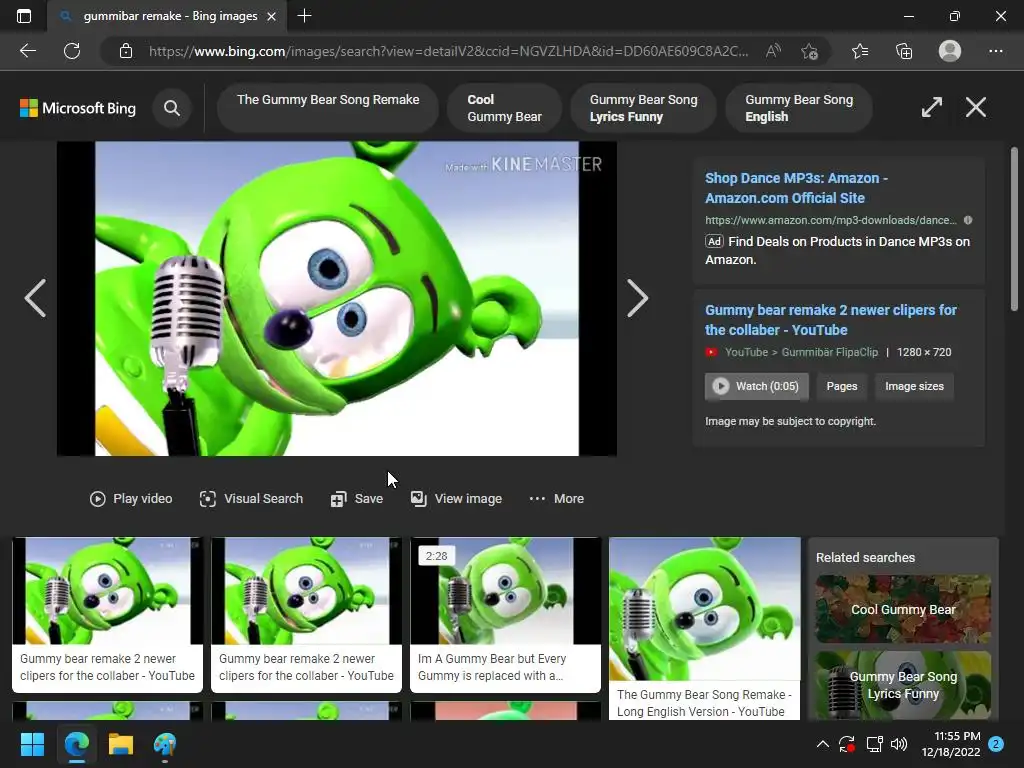Open The Gummy Bear Song Remake Long English thumbnail
This screenshot has width=1024, height=768.
(704, 628)
